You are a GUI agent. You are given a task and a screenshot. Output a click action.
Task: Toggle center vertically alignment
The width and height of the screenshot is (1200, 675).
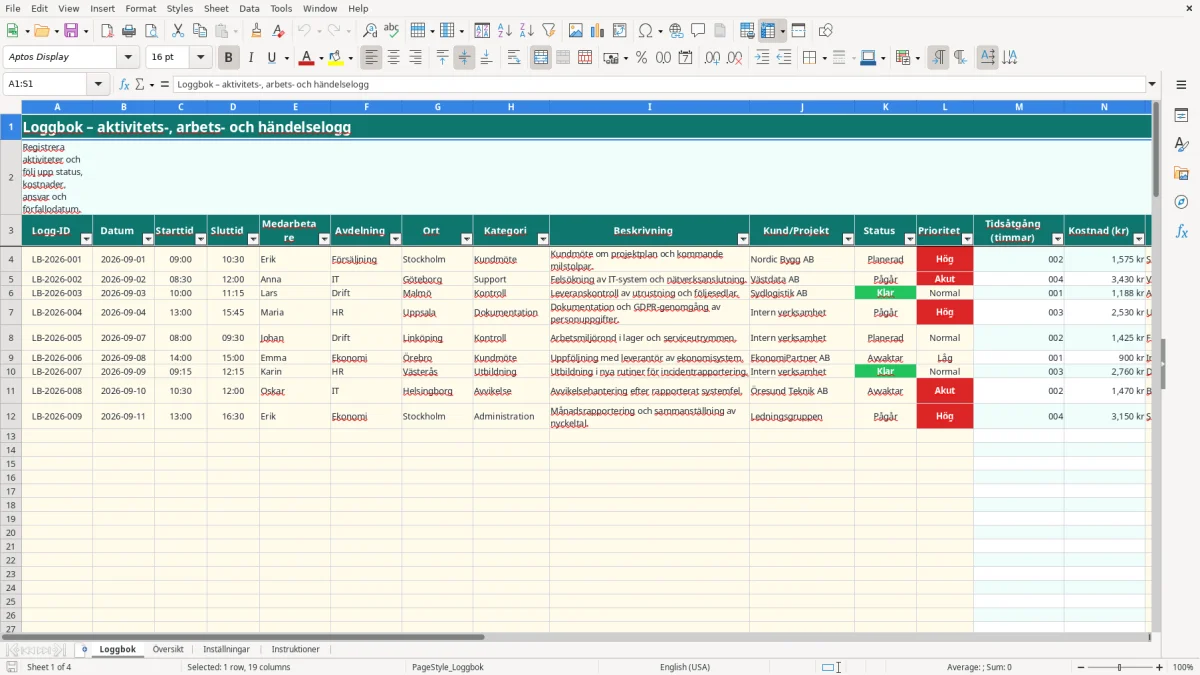(x=464, y=58)
